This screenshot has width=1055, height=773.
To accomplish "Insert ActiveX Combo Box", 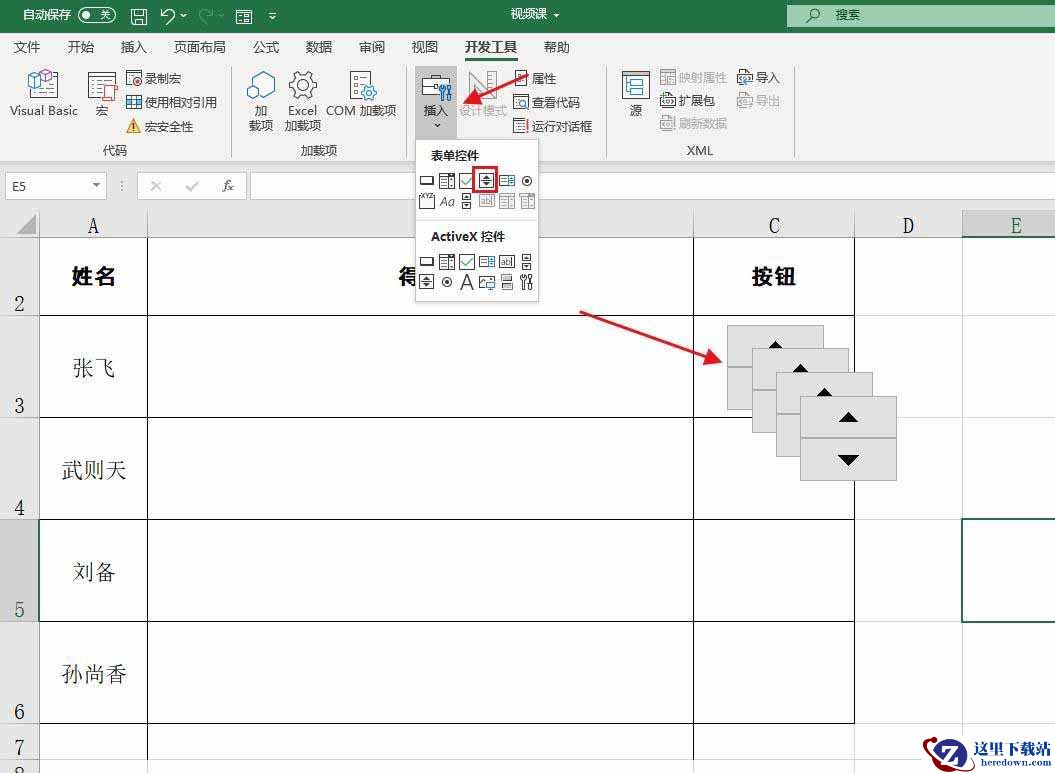I will pos(447,262).
